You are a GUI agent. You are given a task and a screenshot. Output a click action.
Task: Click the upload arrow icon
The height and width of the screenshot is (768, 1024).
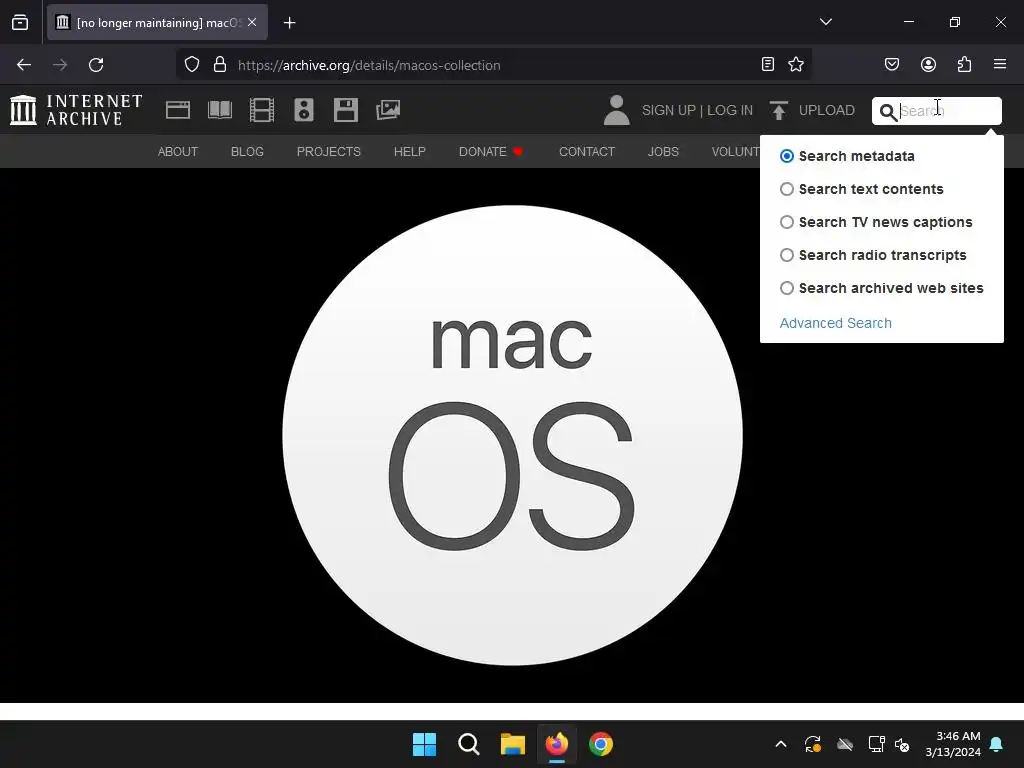(x=778, y=110)
